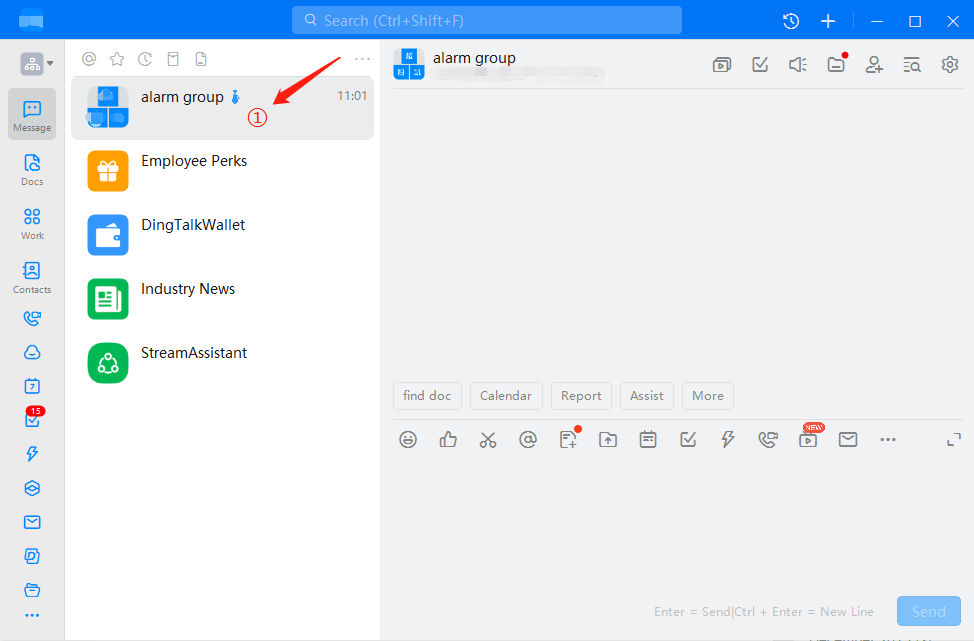Switch to the Docs tab
Image resolution: width=974 pixels, height=641 pixels.
pos(32,169)
